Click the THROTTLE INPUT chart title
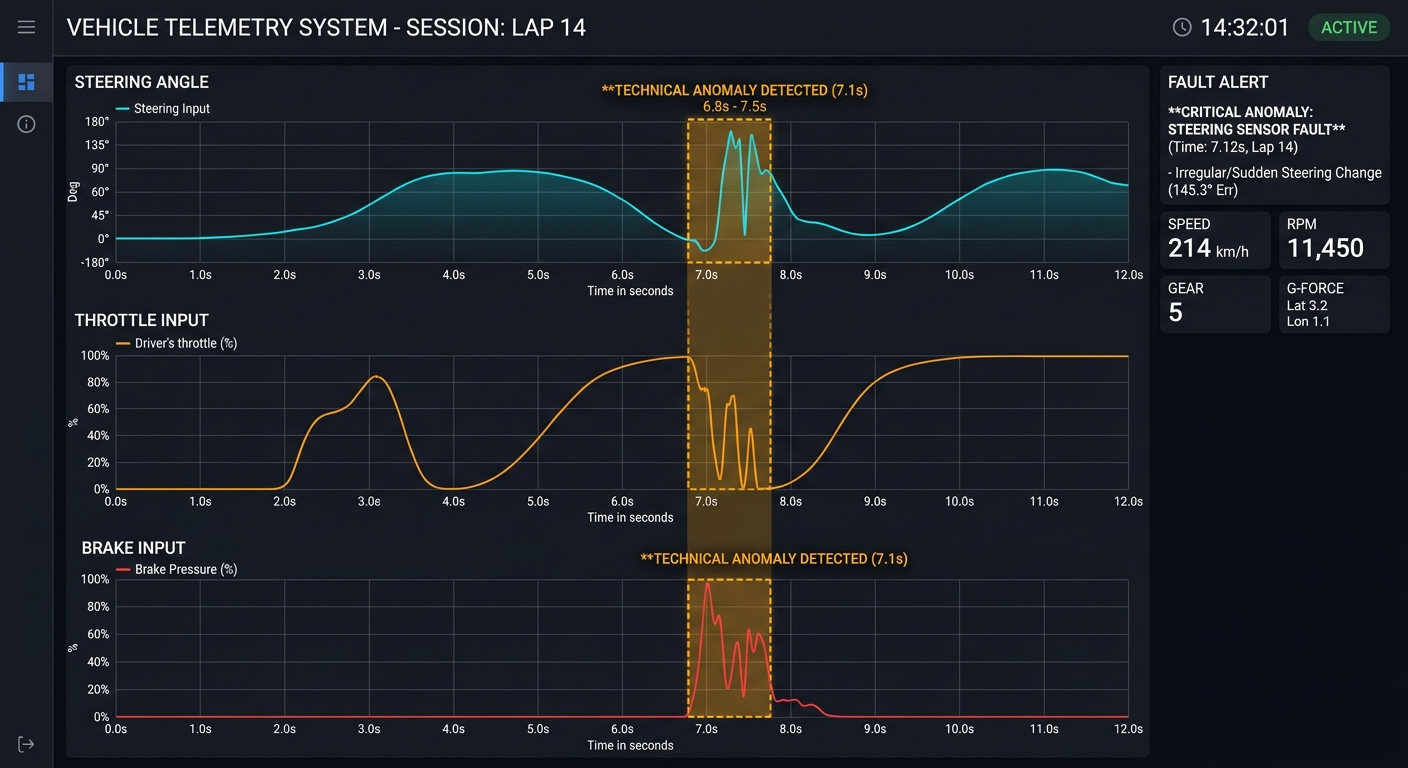 (x=141, y=320)
